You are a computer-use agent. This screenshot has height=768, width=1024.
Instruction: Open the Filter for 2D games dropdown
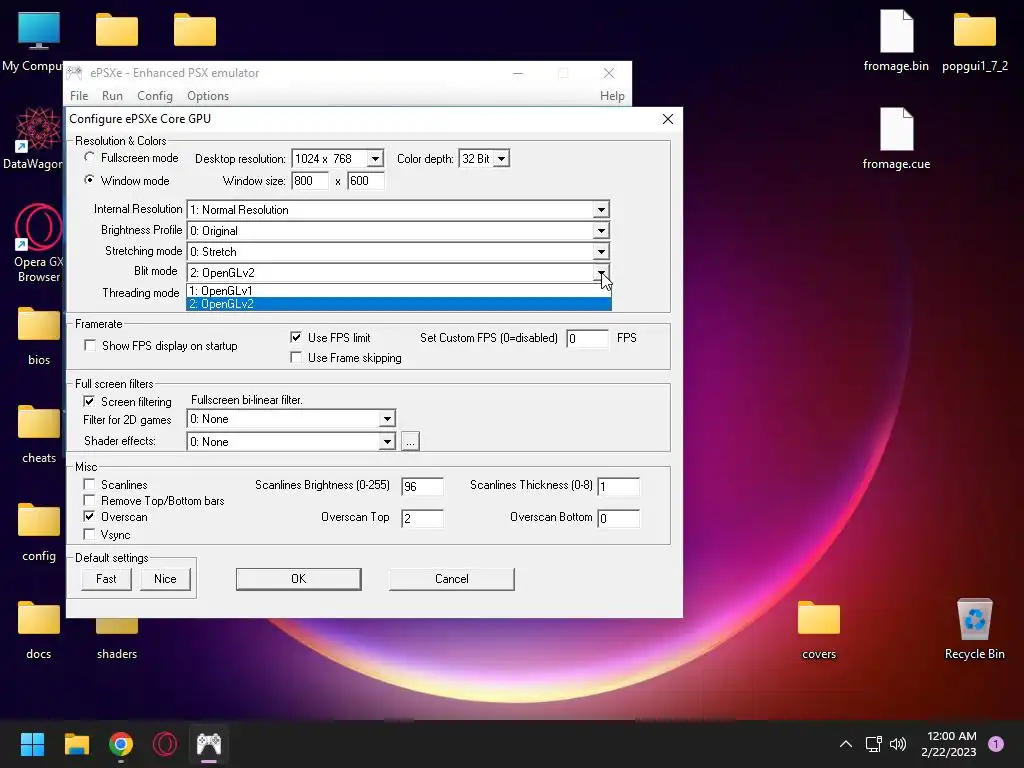point(387,419)
